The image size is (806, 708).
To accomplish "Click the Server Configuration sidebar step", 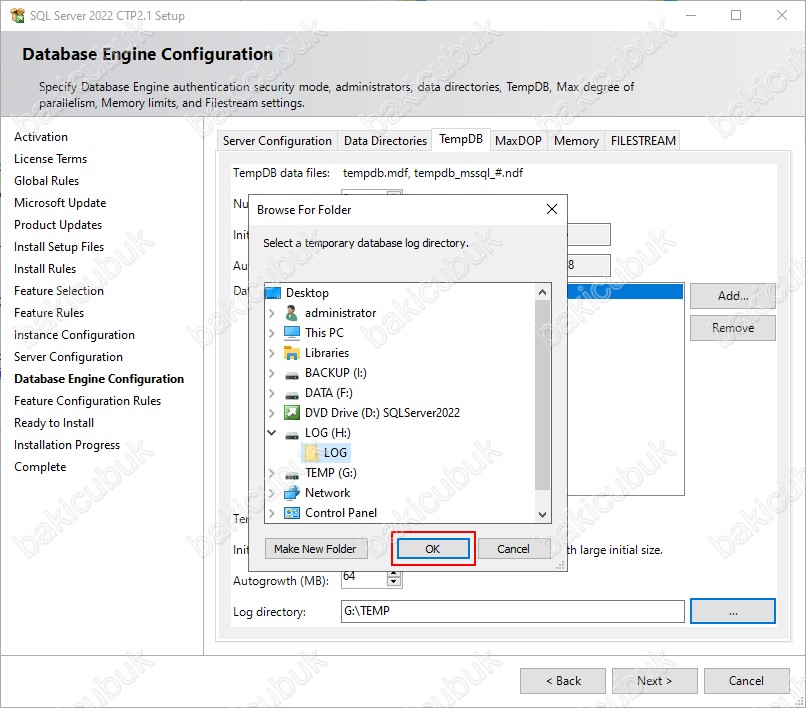I will tap(68, 357).
